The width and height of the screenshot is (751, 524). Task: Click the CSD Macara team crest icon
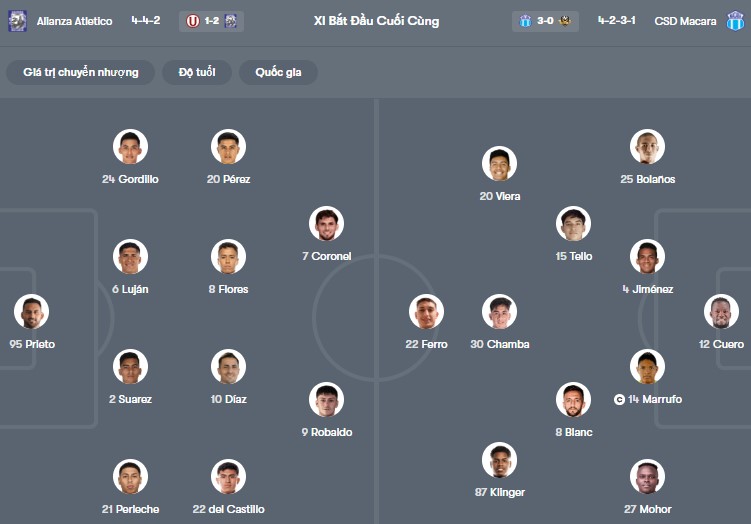[x=735, y=21]
